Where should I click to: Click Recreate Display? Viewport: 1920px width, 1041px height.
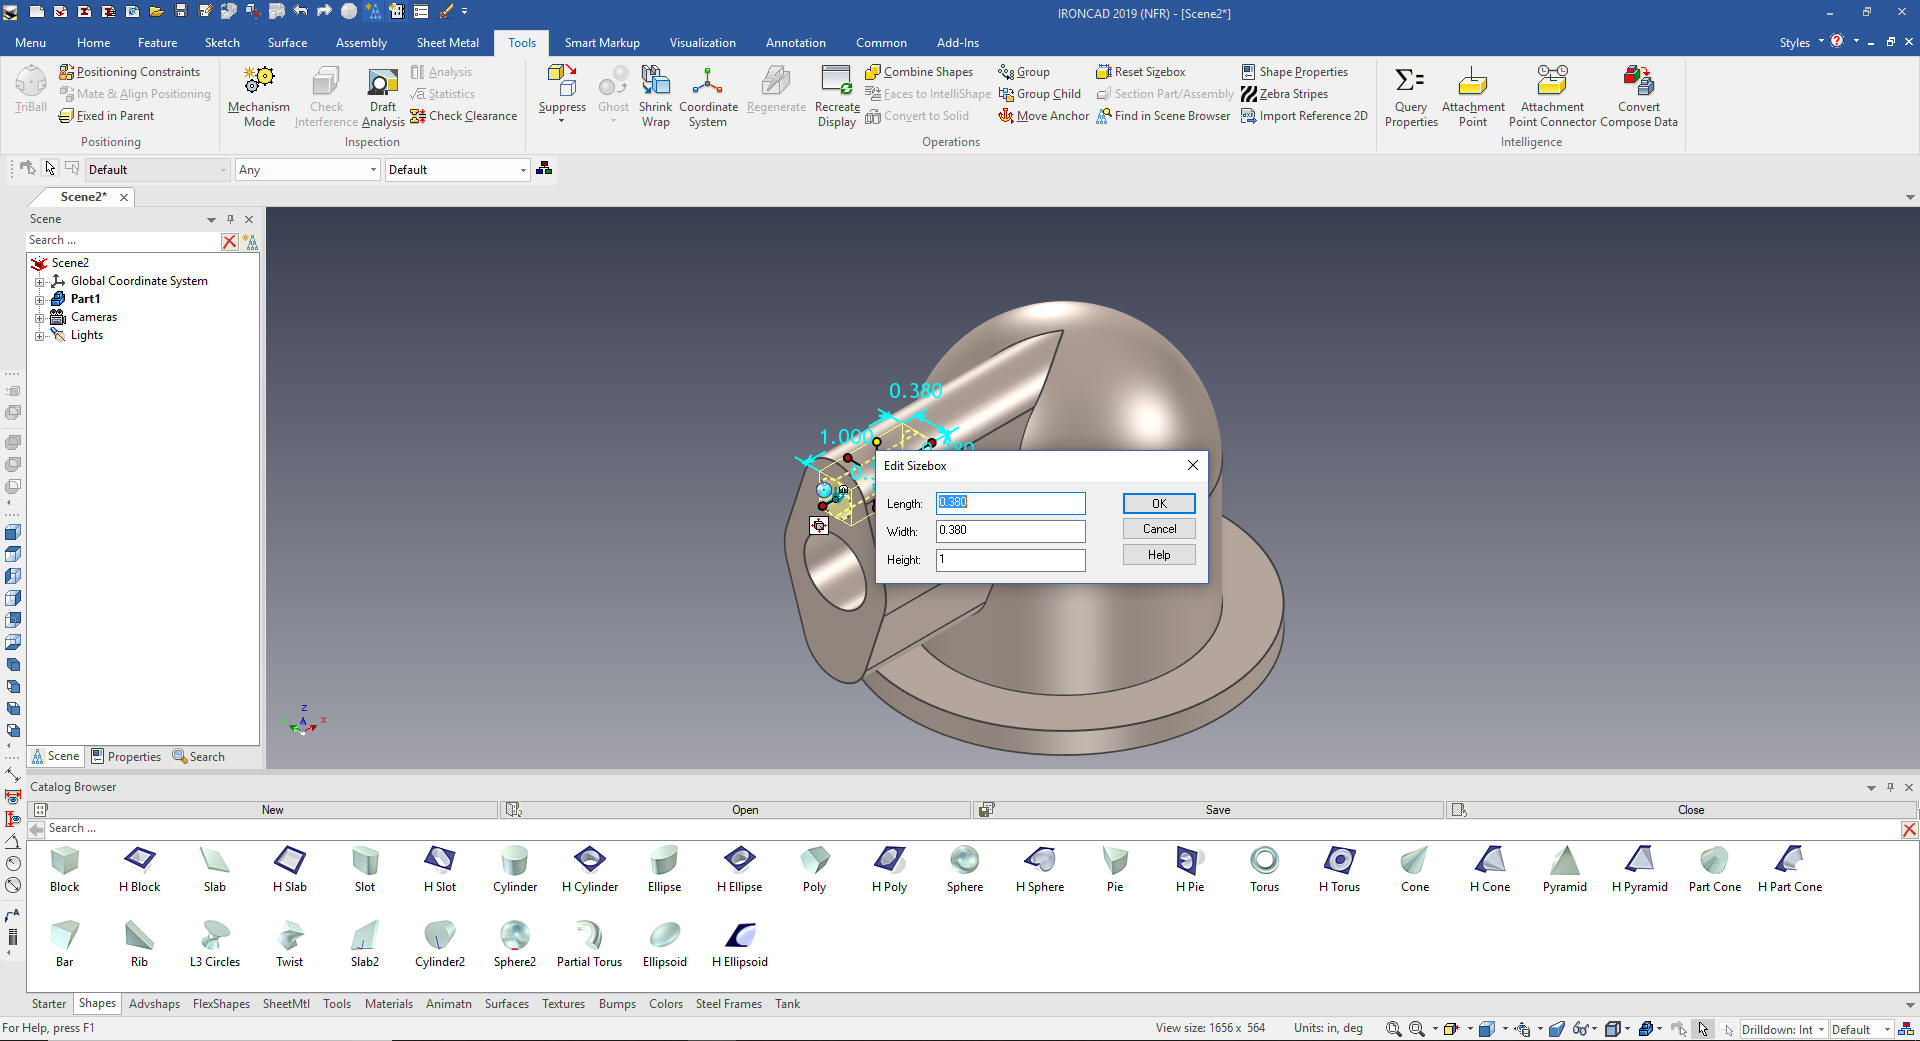point(837,97)
